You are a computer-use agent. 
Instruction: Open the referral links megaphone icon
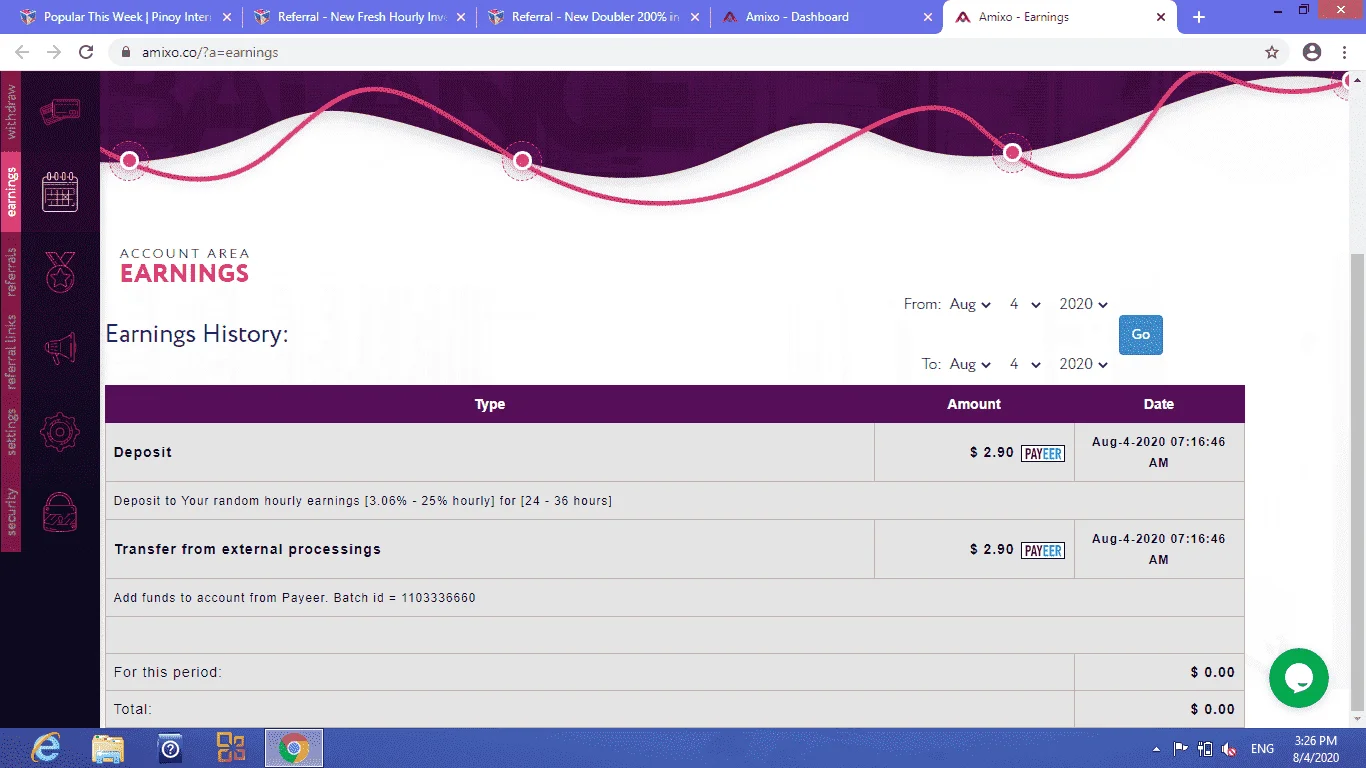pyautogui.click(x=60, y=349)
